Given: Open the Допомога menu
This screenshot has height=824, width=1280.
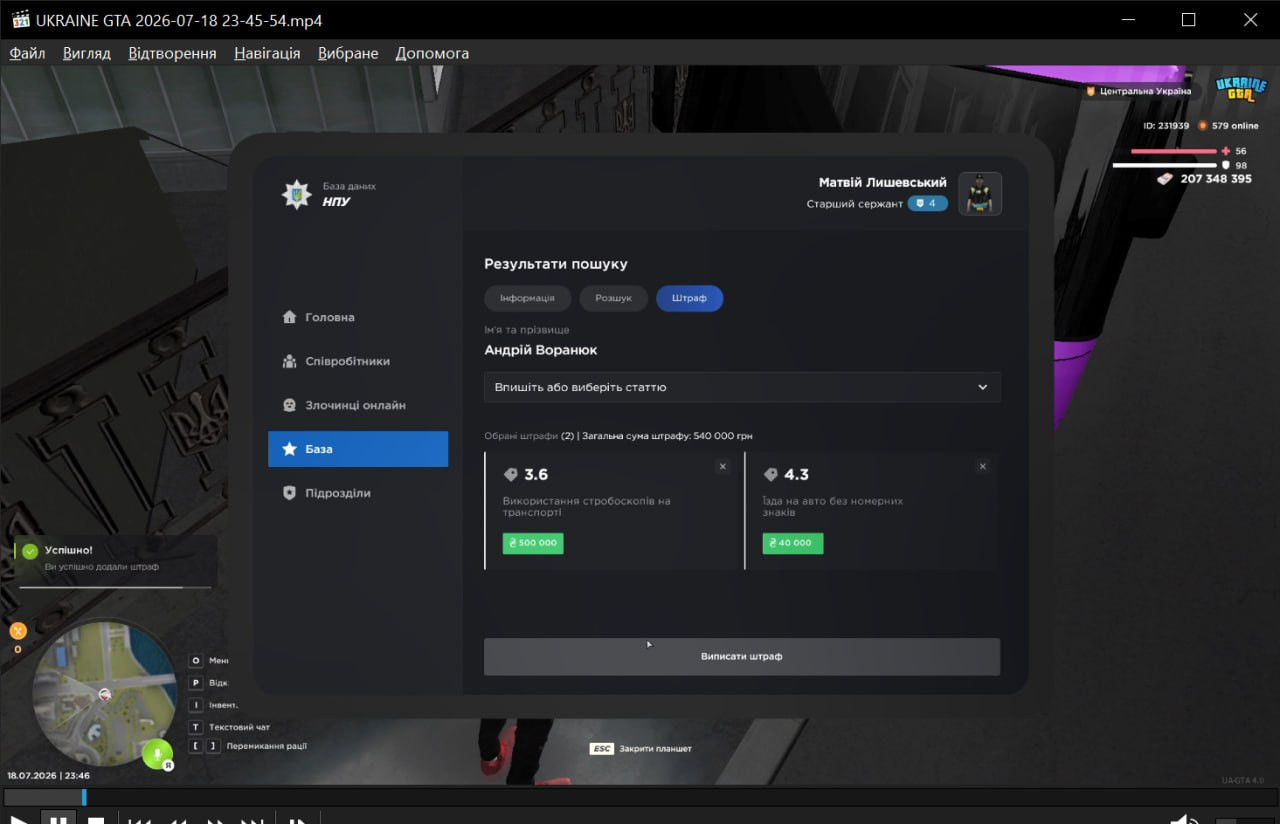Looking at the screenshot, I should (432, 53).
